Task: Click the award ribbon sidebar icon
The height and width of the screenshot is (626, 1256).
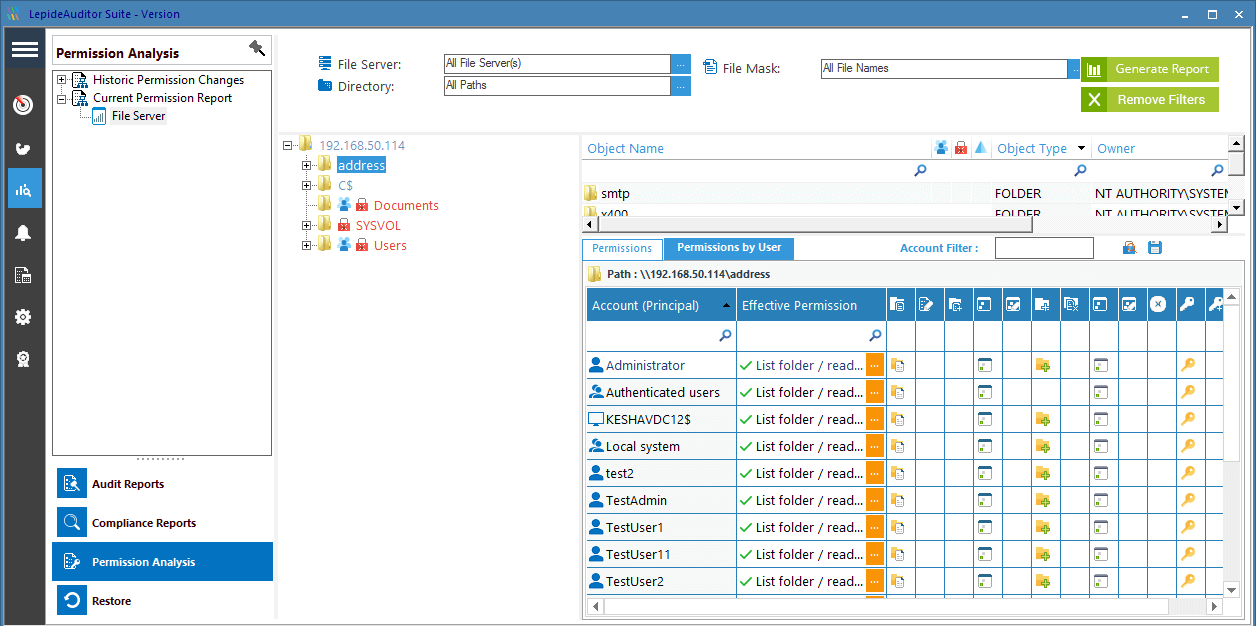Action: point(24,360)
